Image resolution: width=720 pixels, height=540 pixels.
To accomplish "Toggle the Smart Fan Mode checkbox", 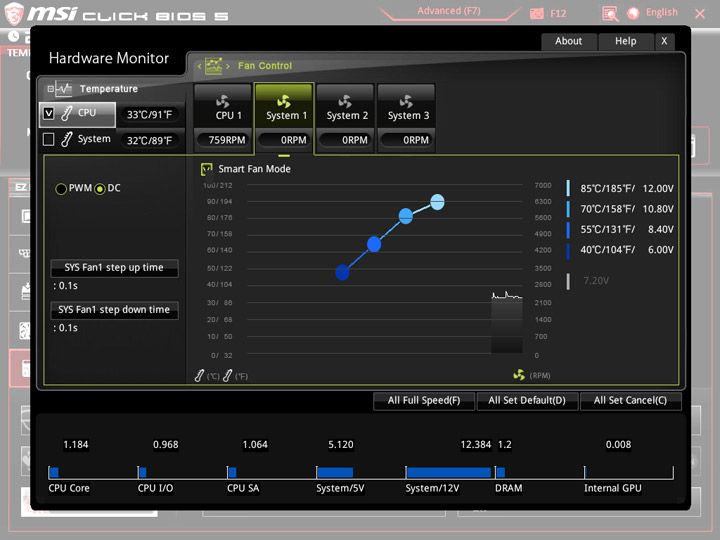I will [207, 169].
